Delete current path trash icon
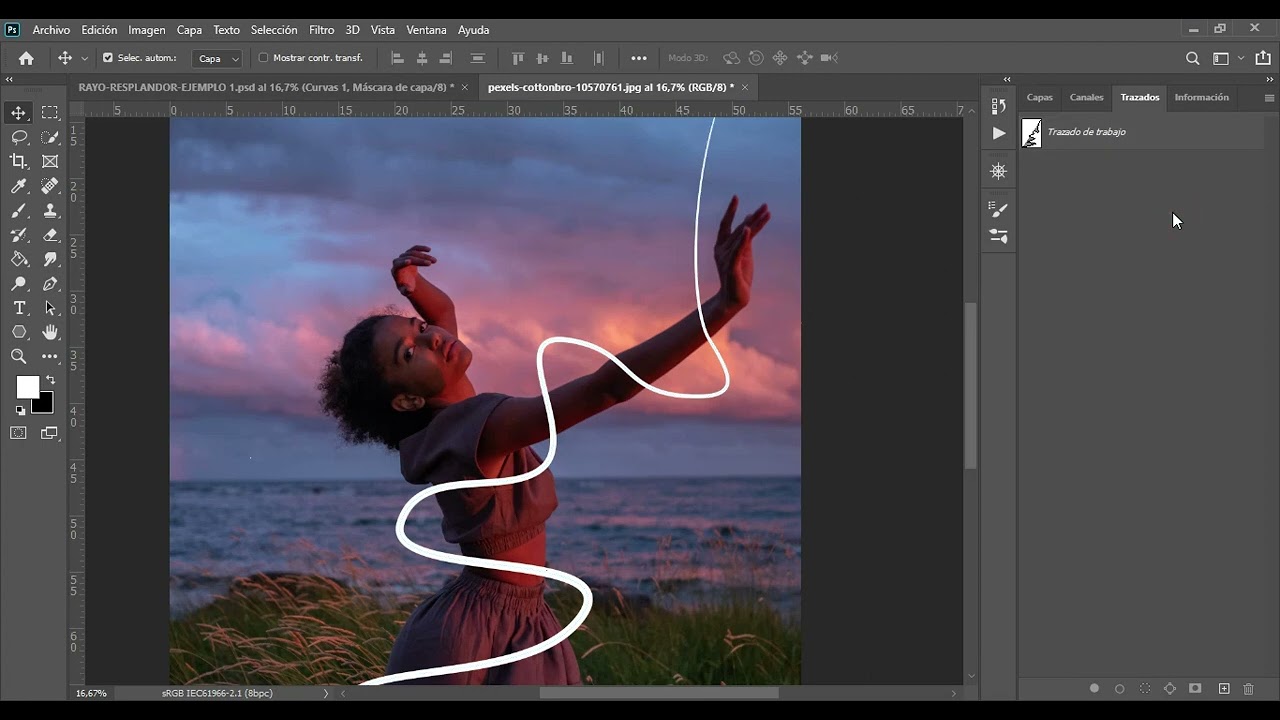This screenshot has width=1280, height=720. [x=1248, y=689]
